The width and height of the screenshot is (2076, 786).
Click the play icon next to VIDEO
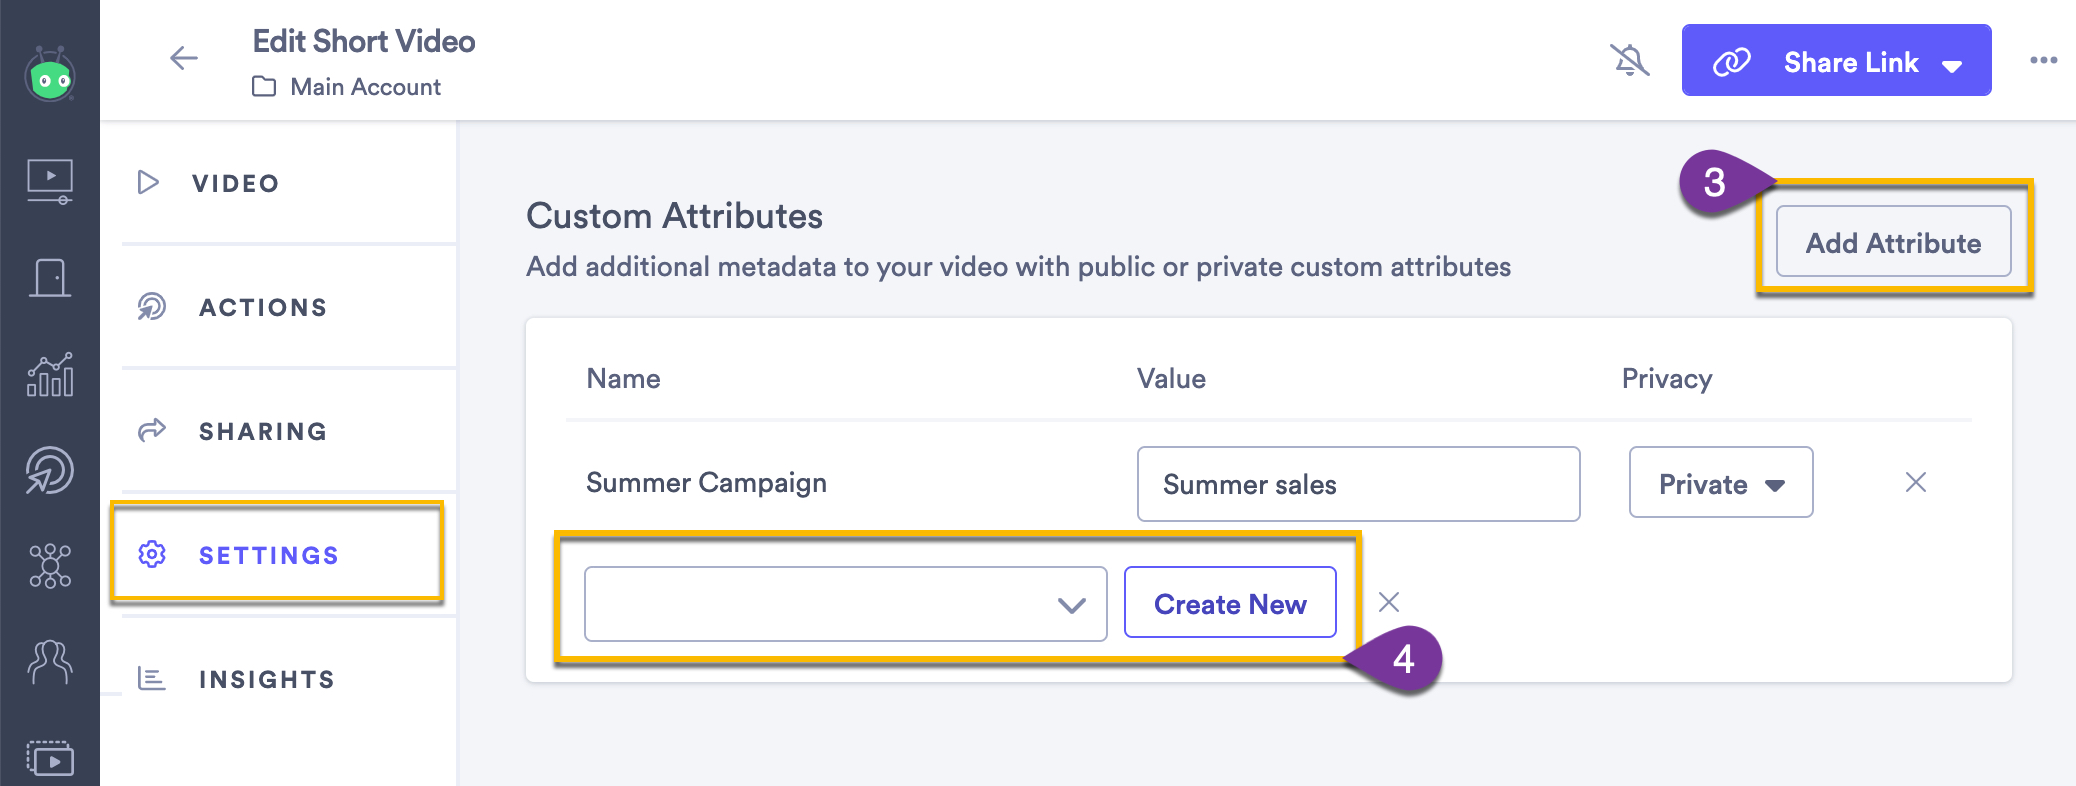coord(148,182)
